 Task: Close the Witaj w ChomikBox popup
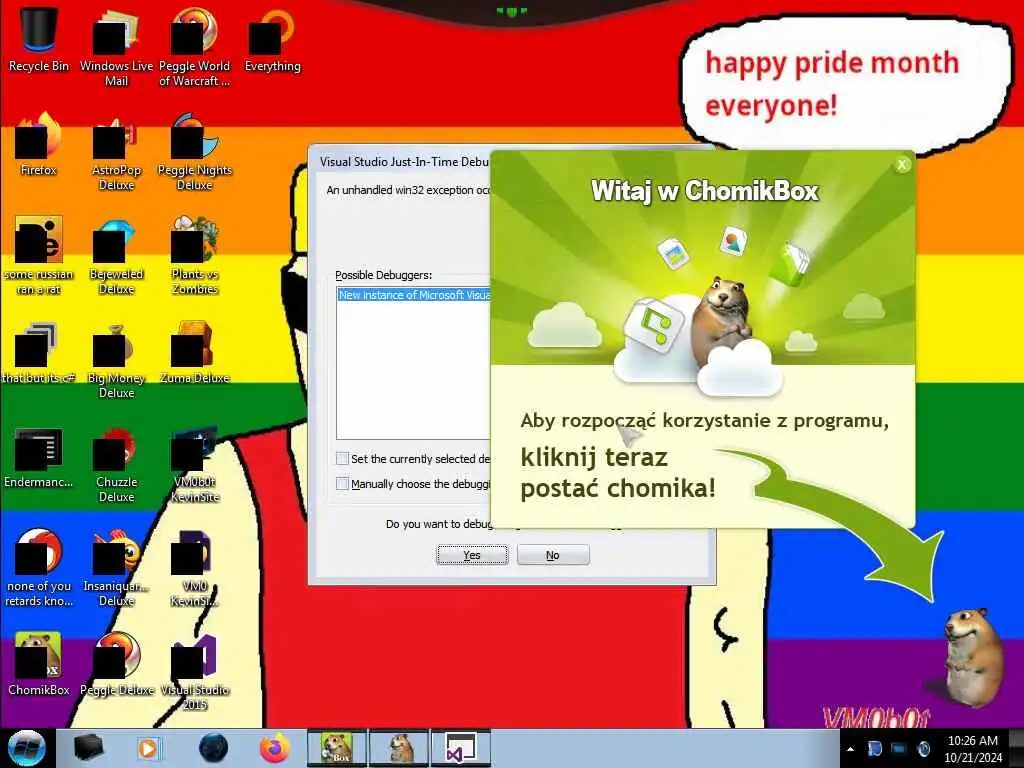click(x=902, y=165)
